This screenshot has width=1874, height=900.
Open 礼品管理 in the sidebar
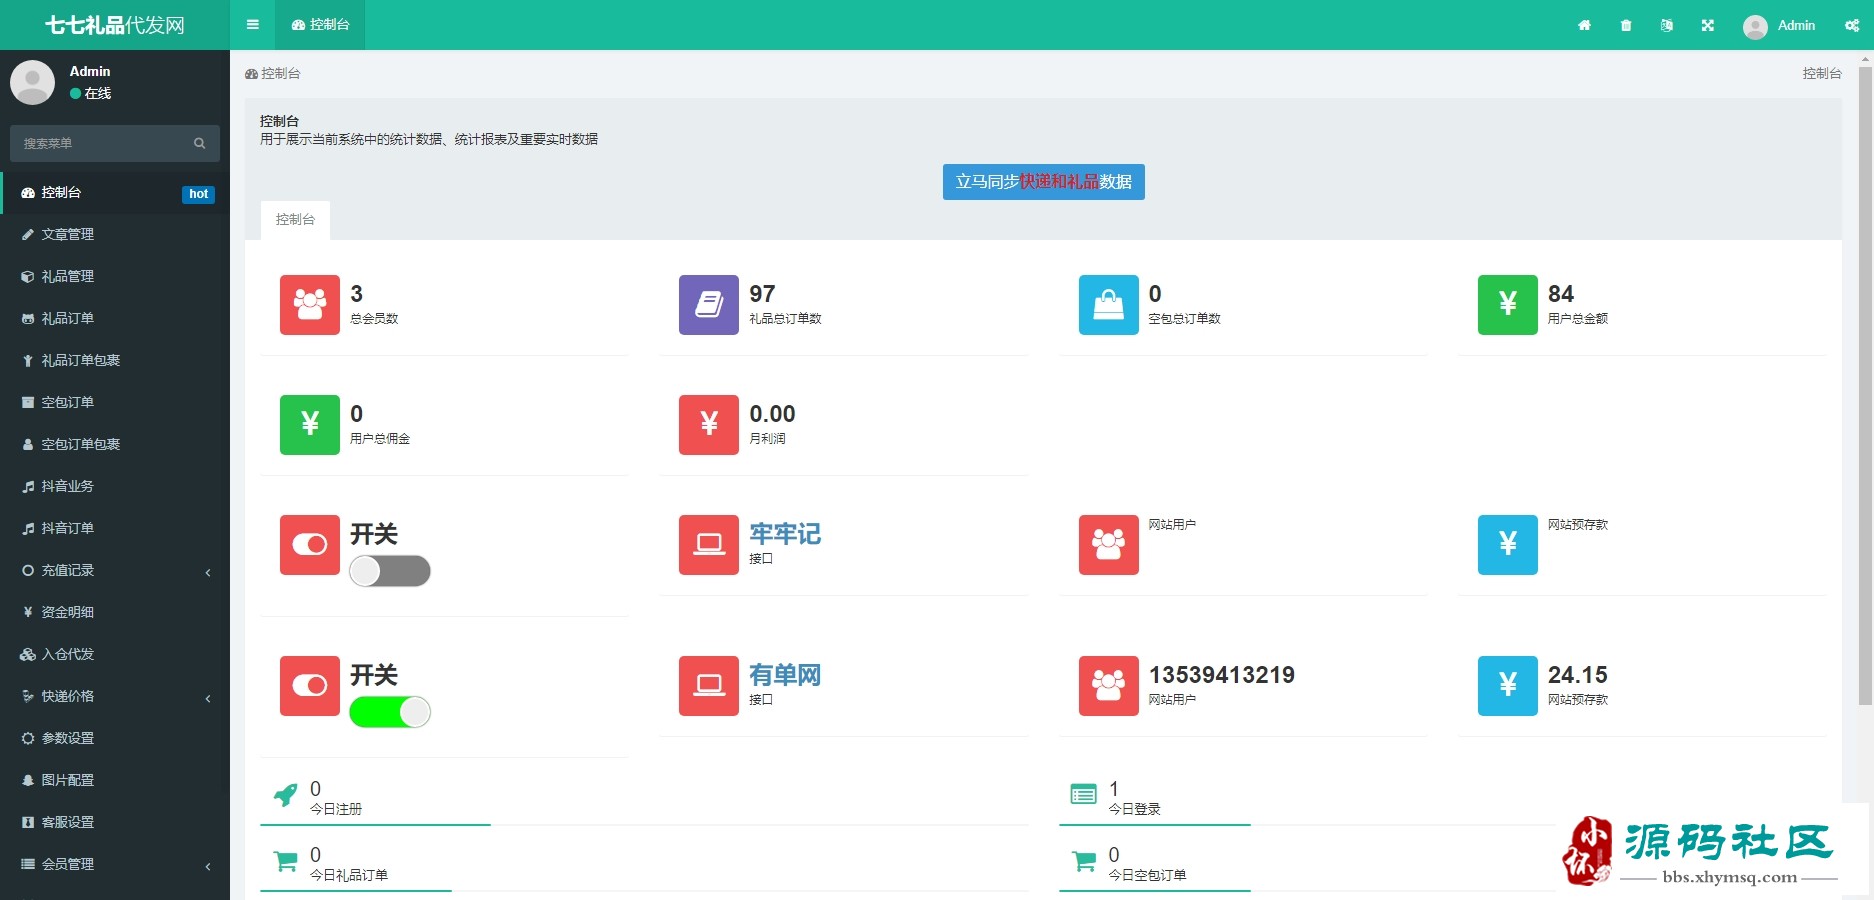pos(68,276)
